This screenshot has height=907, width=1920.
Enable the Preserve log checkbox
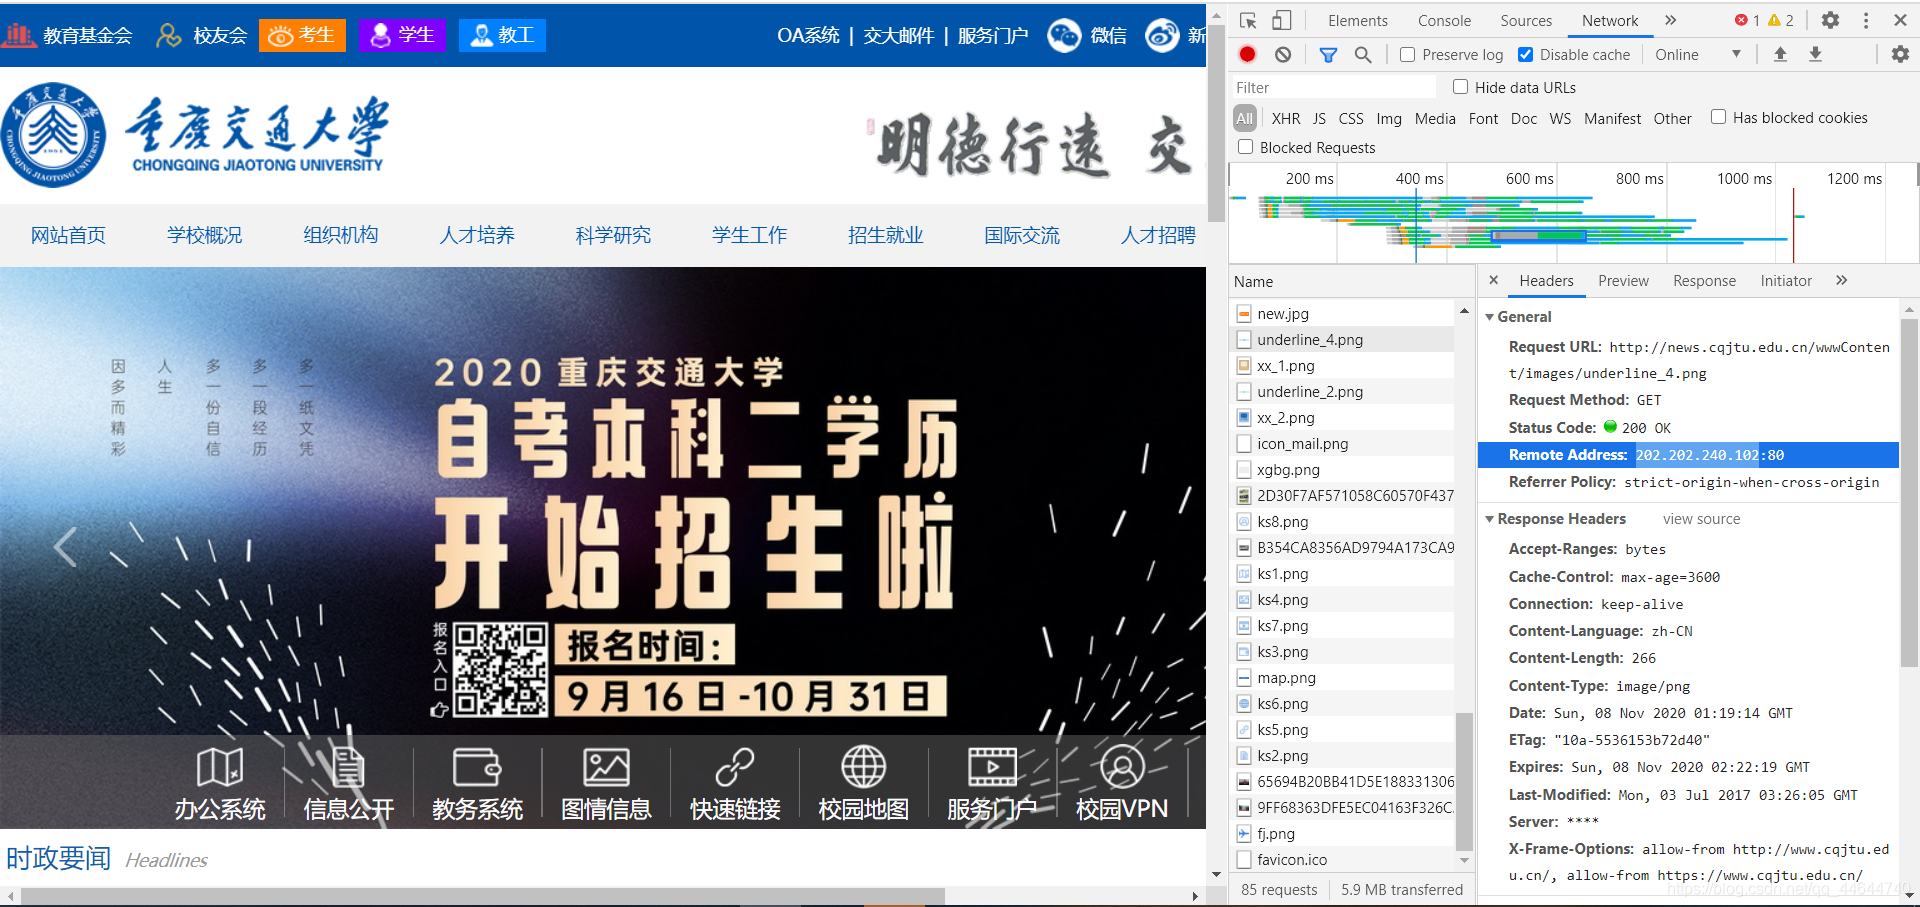1407,55
